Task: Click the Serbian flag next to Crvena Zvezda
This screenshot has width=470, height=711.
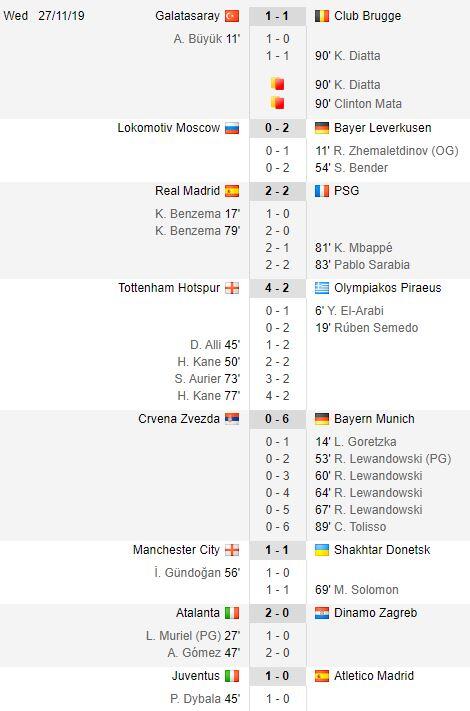Action: pos(232,419)
